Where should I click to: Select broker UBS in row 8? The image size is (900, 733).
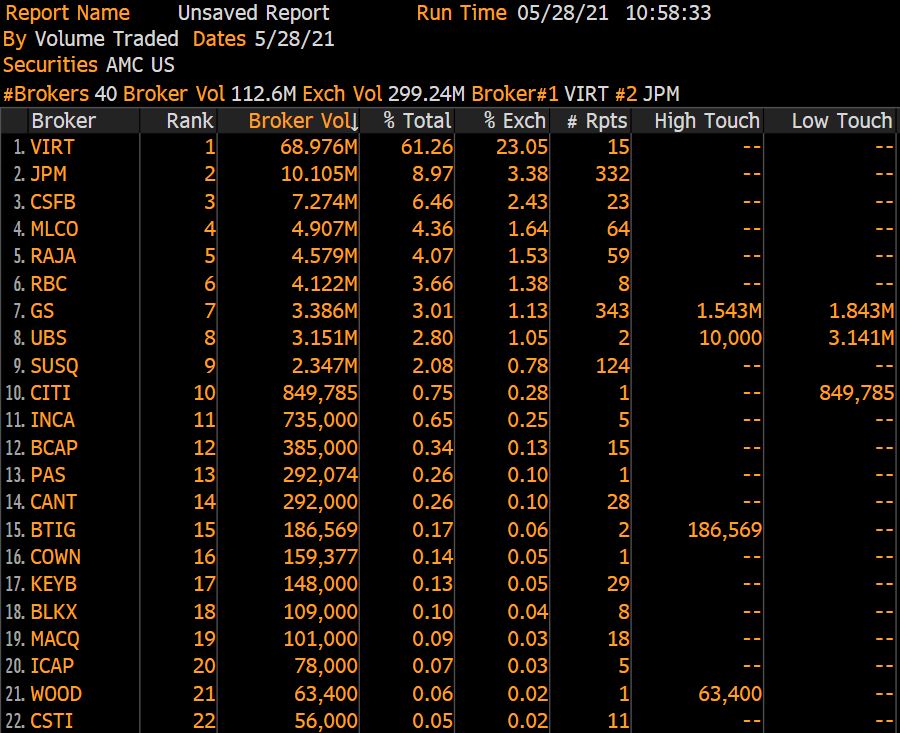[48, 338]
